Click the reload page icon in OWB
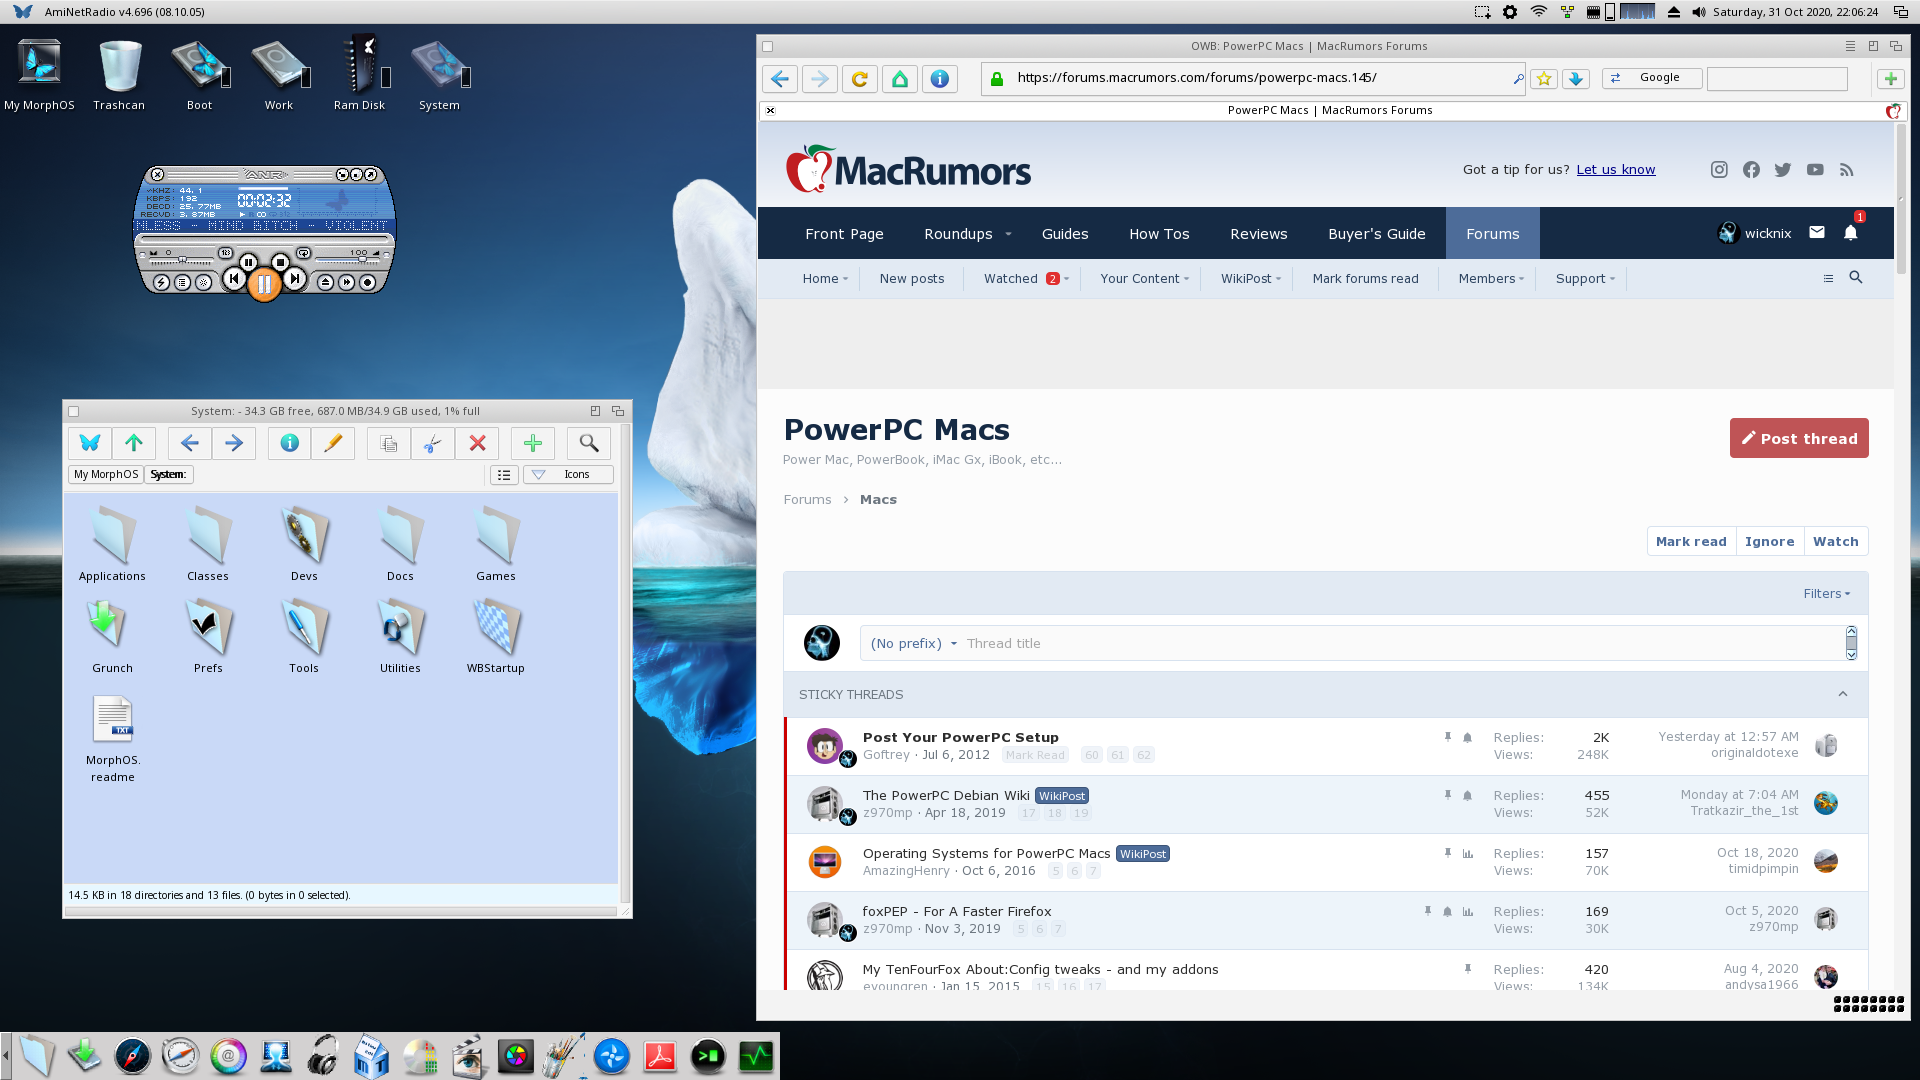The image size is (1920, 1080). pos(859,79)
